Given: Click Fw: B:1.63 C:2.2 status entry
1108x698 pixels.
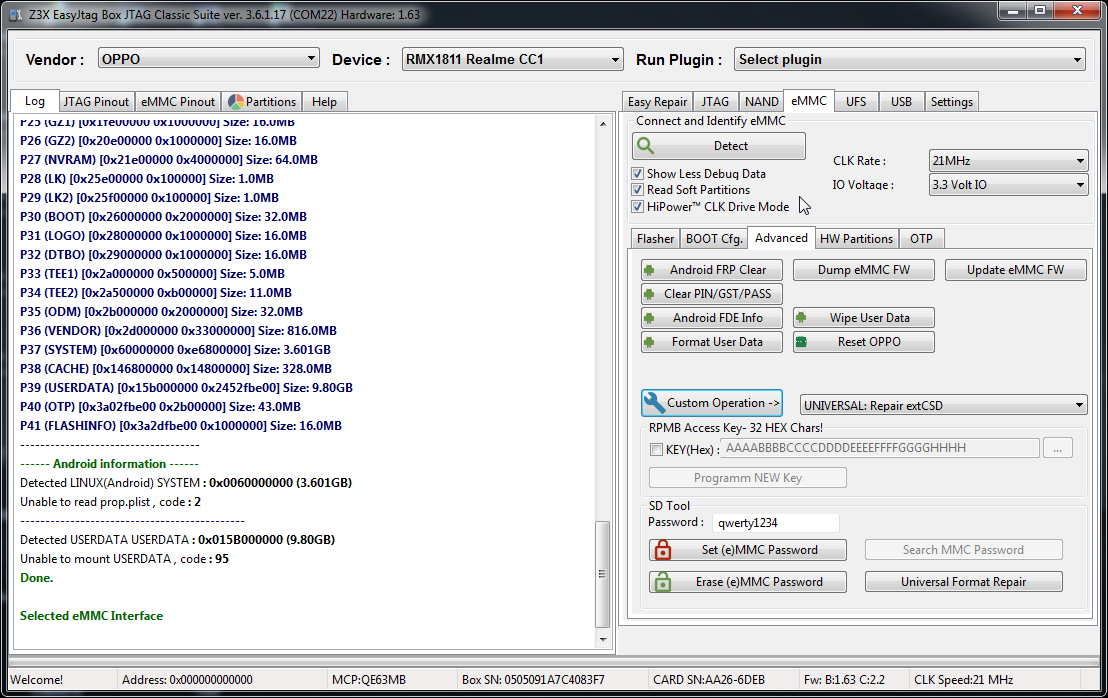Looking at the screenshot, I should [x=844, y=680].
